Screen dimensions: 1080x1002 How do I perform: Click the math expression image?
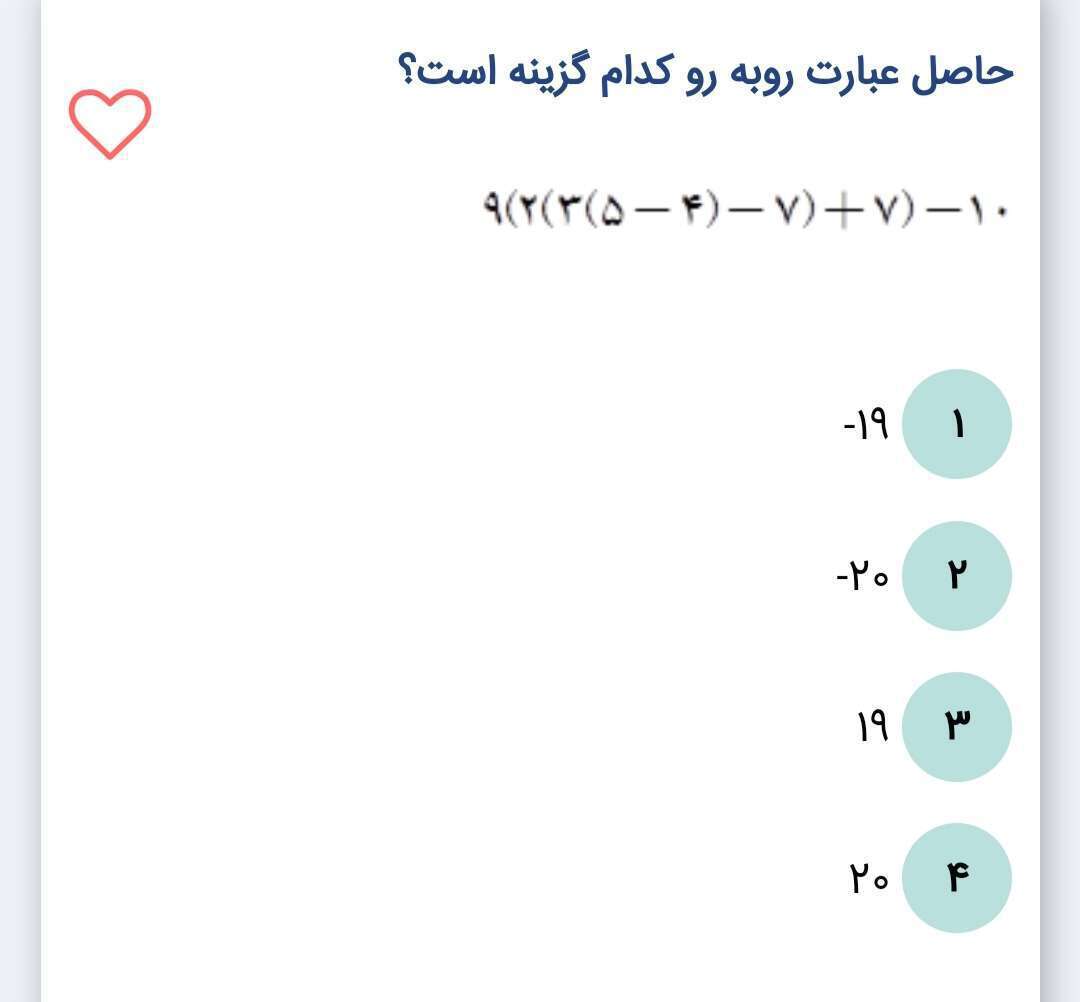(745, 209)
